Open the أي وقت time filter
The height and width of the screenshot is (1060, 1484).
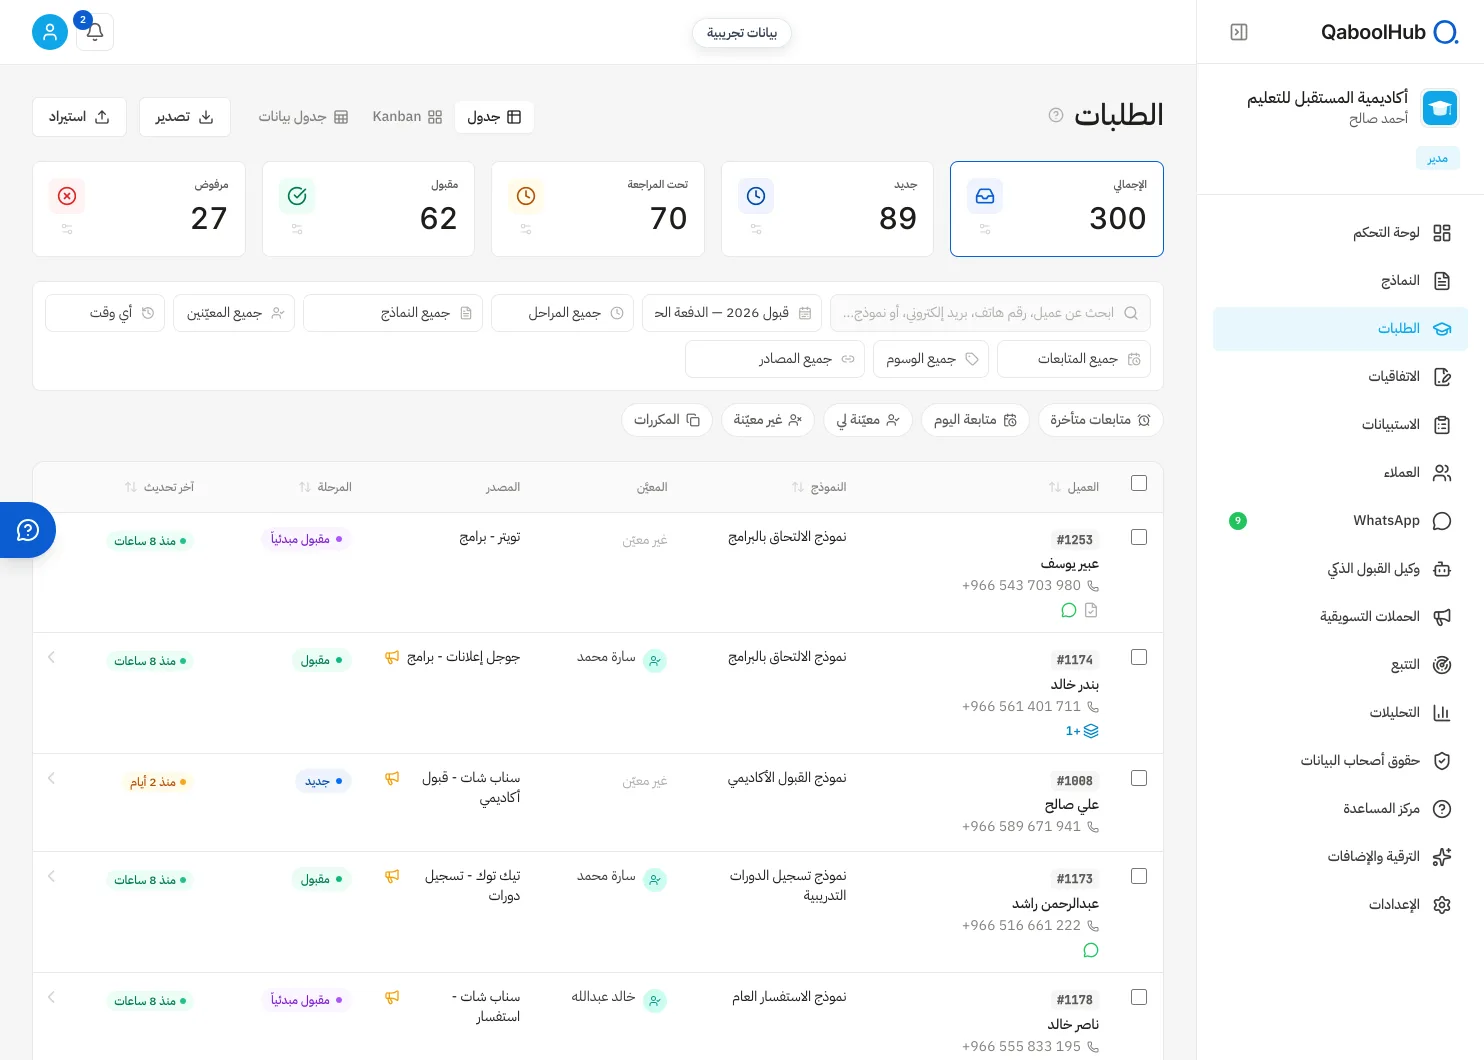click(x=105, y=313)
